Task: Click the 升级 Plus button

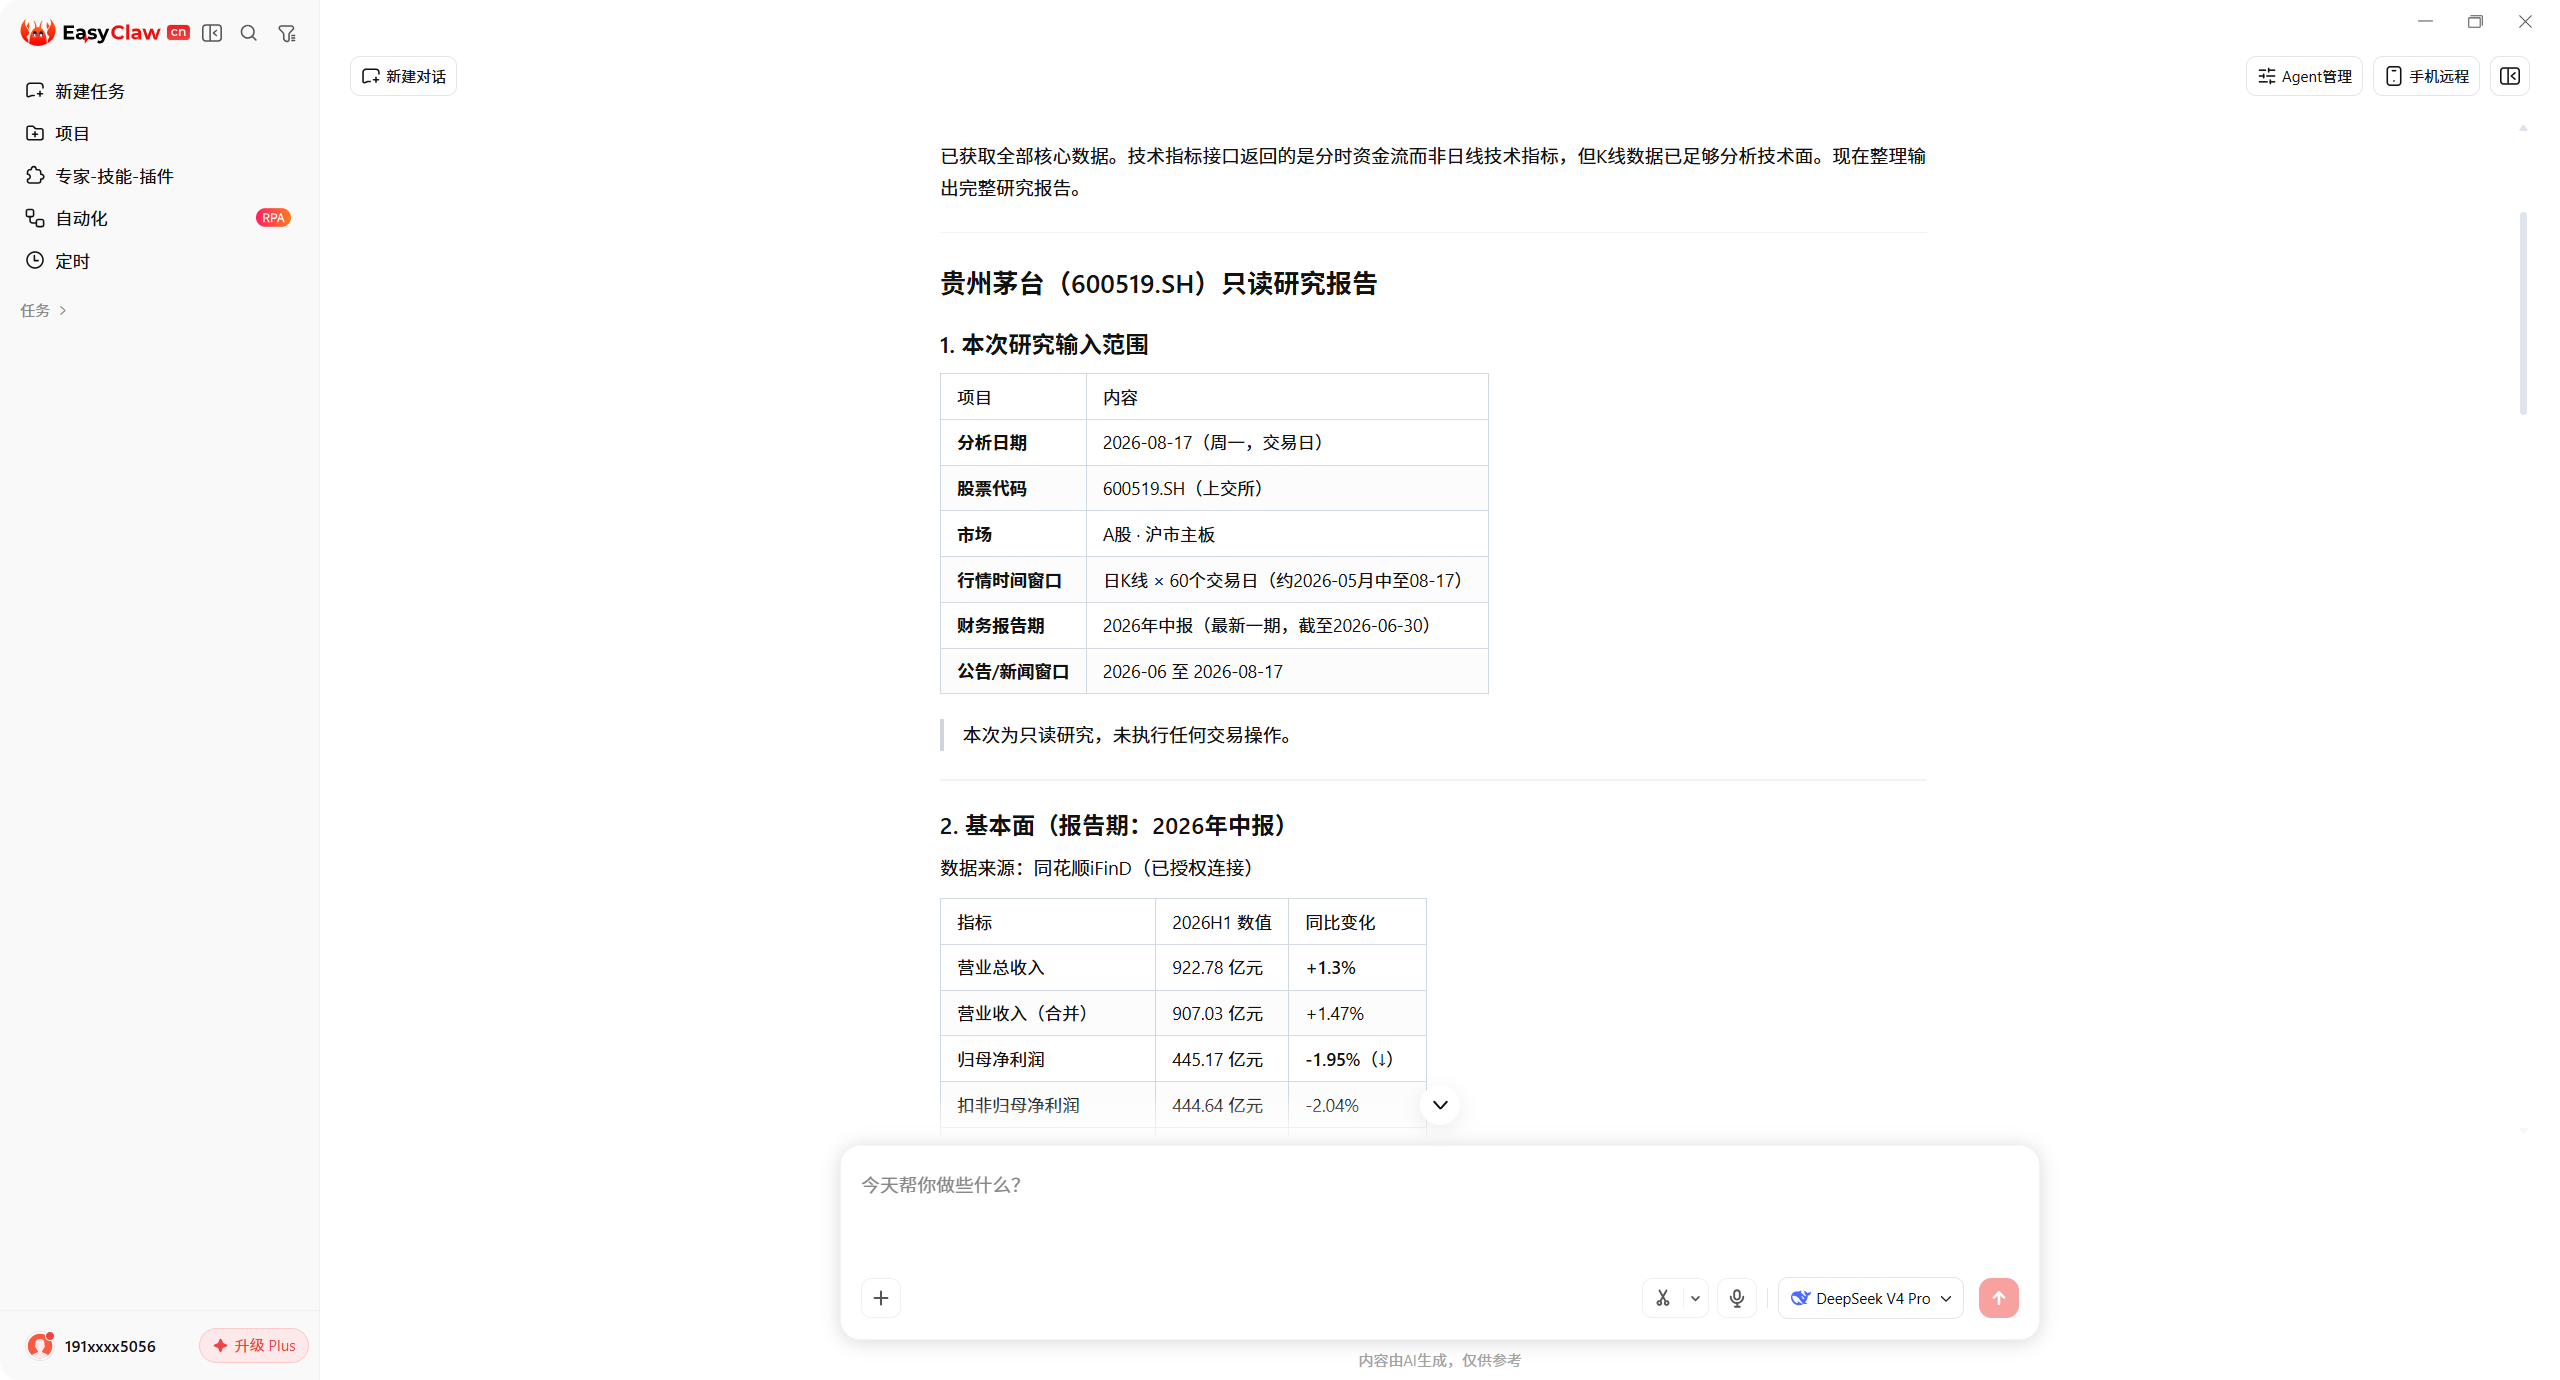Action: pyautogui.click(x=254, y=1345)
